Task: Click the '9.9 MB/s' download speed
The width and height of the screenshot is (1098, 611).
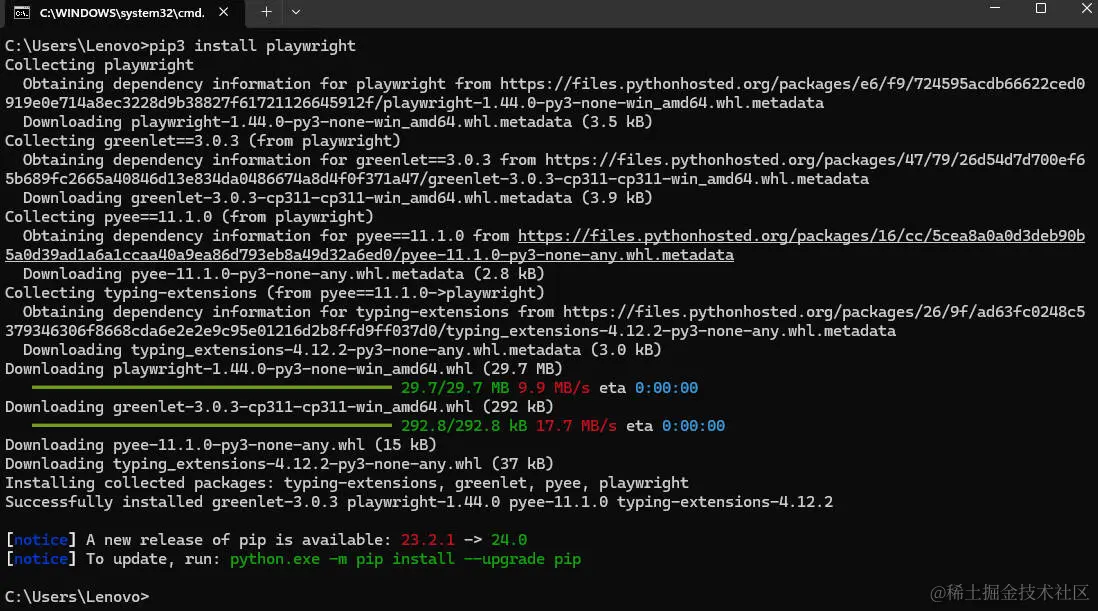Action: (x=553, y=388)
